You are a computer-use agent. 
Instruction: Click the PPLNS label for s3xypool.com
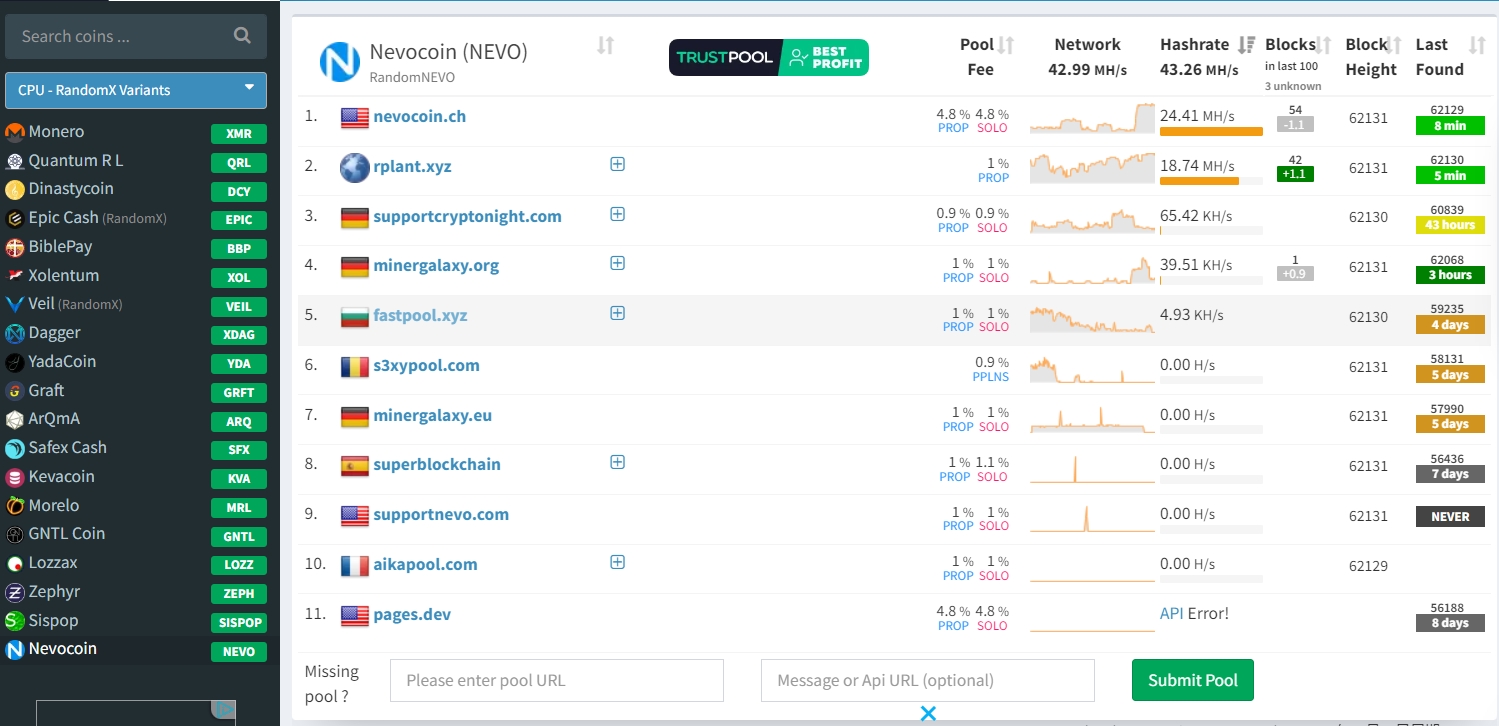pos(990,377)
